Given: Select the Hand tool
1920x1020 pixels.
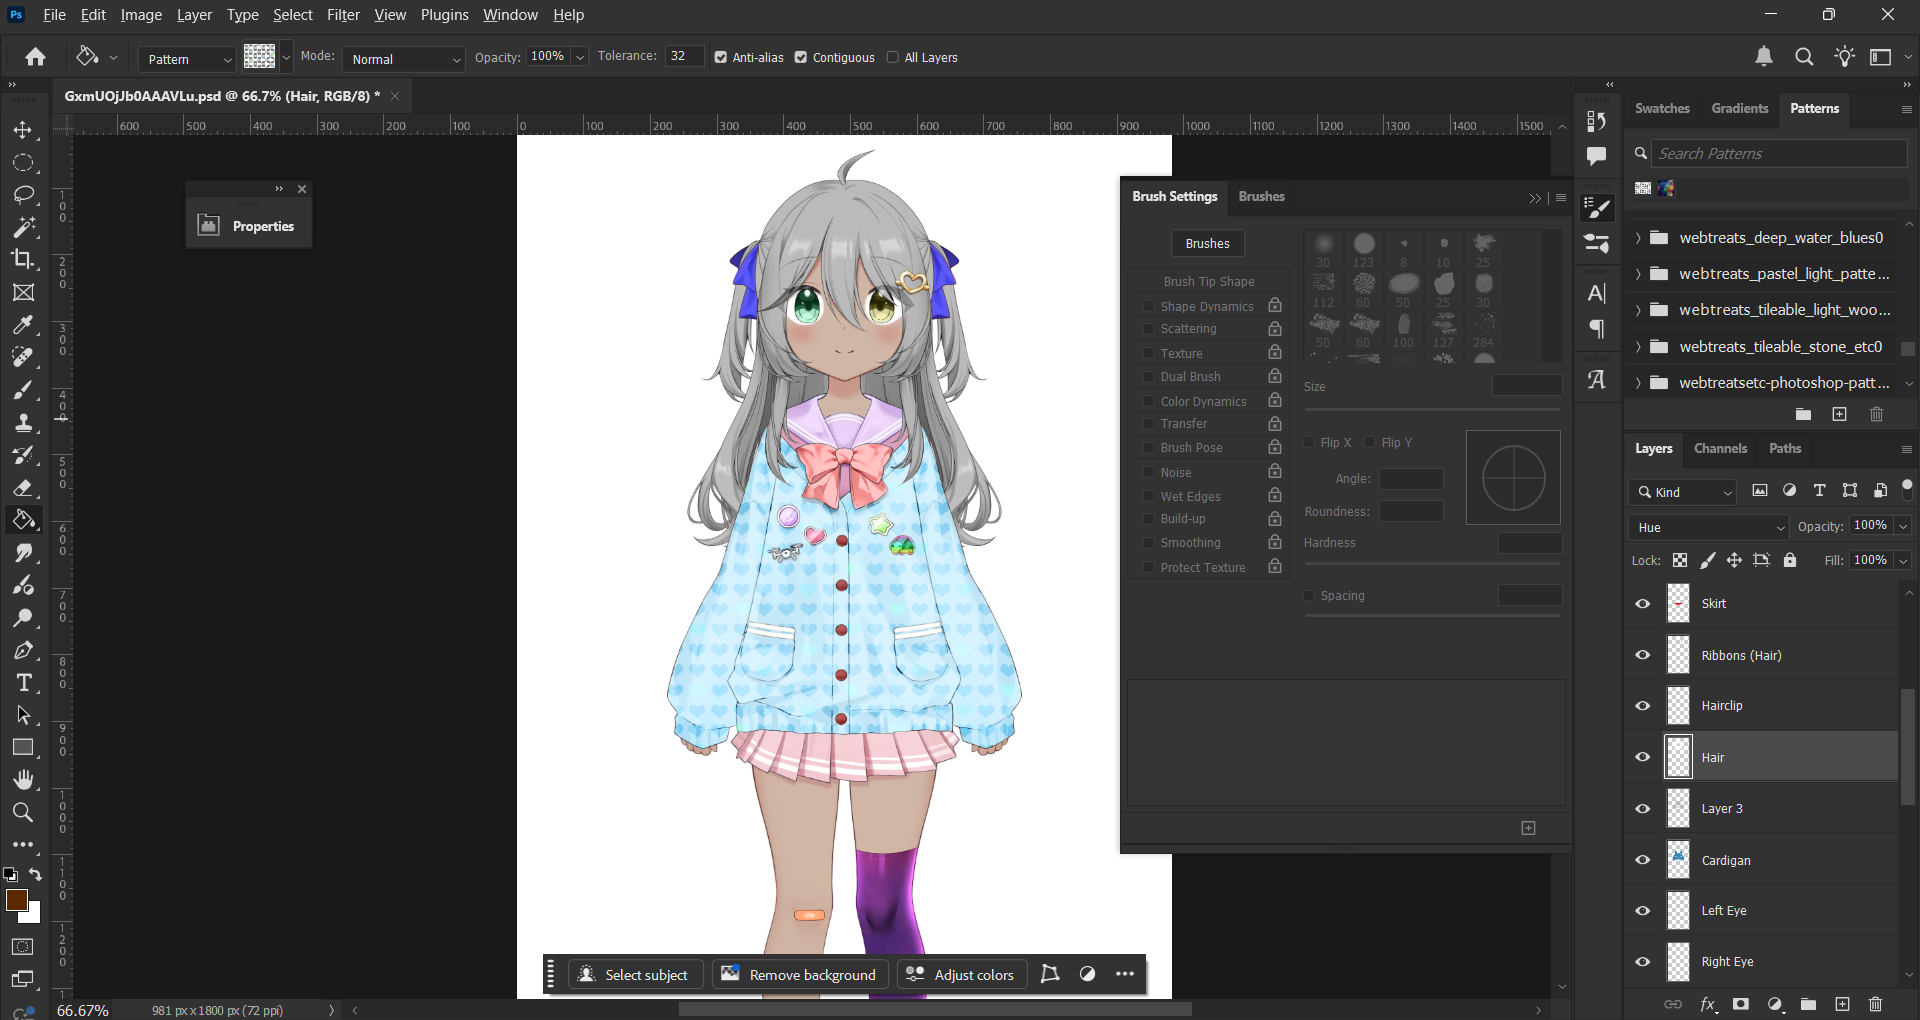Looking at the screenshot, I should pyautogui.click(x=23, y=780).
